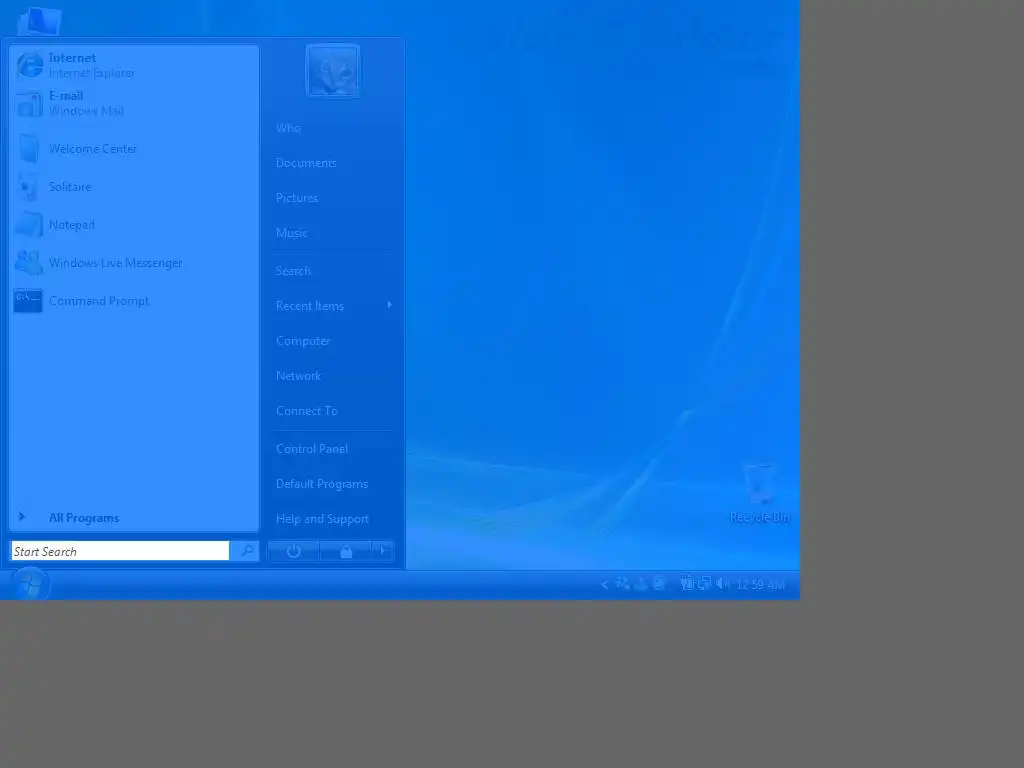Open Command Prompt
The width and height of the screenshot is (1024, 768).
(x=134, y=300)
